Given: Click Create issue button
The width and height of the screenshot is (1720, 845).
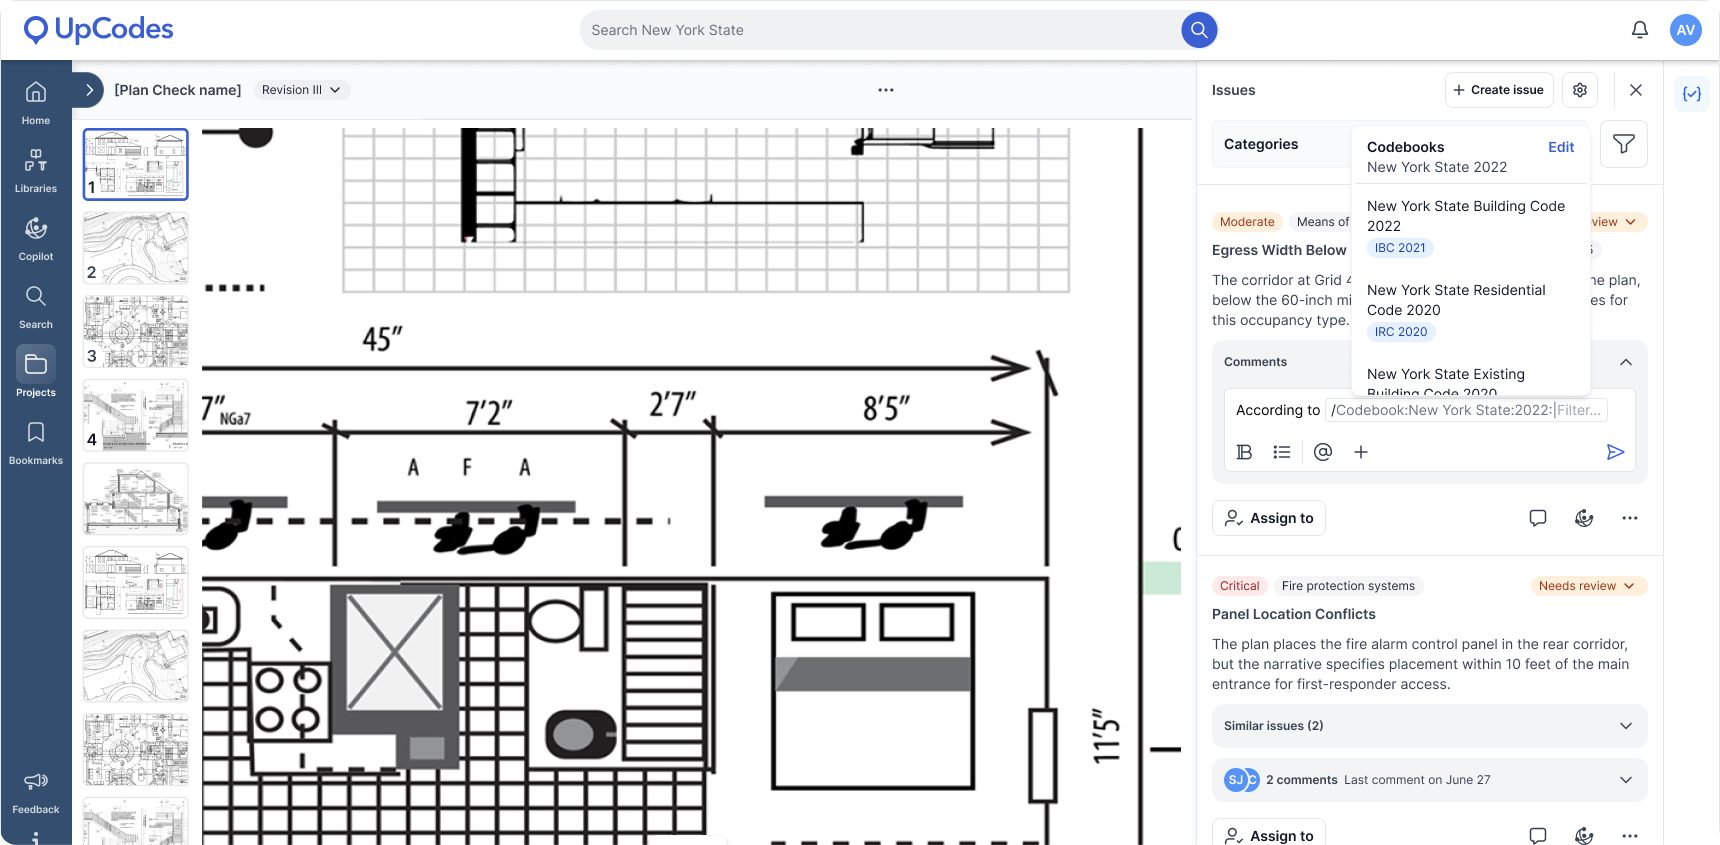Looking at the screenshot, I should point(1499,90).
